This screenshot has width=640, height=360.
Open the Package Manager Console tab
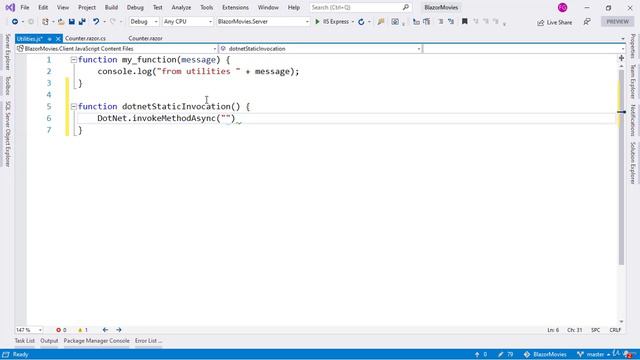(x=96, y=341)
